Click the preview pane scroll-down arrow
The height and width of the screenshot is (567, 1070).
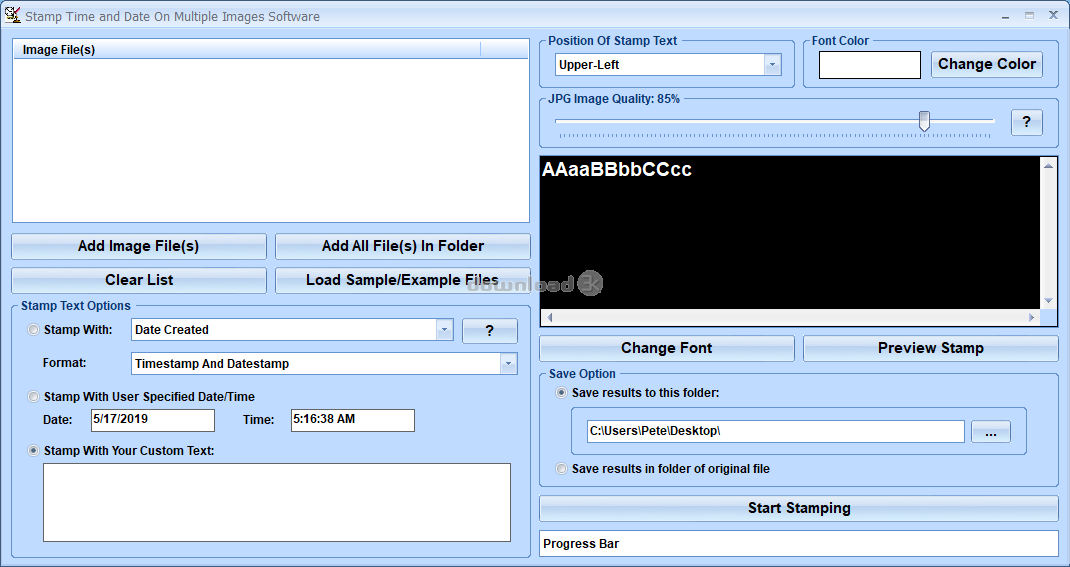click(x=1049, y=301)
